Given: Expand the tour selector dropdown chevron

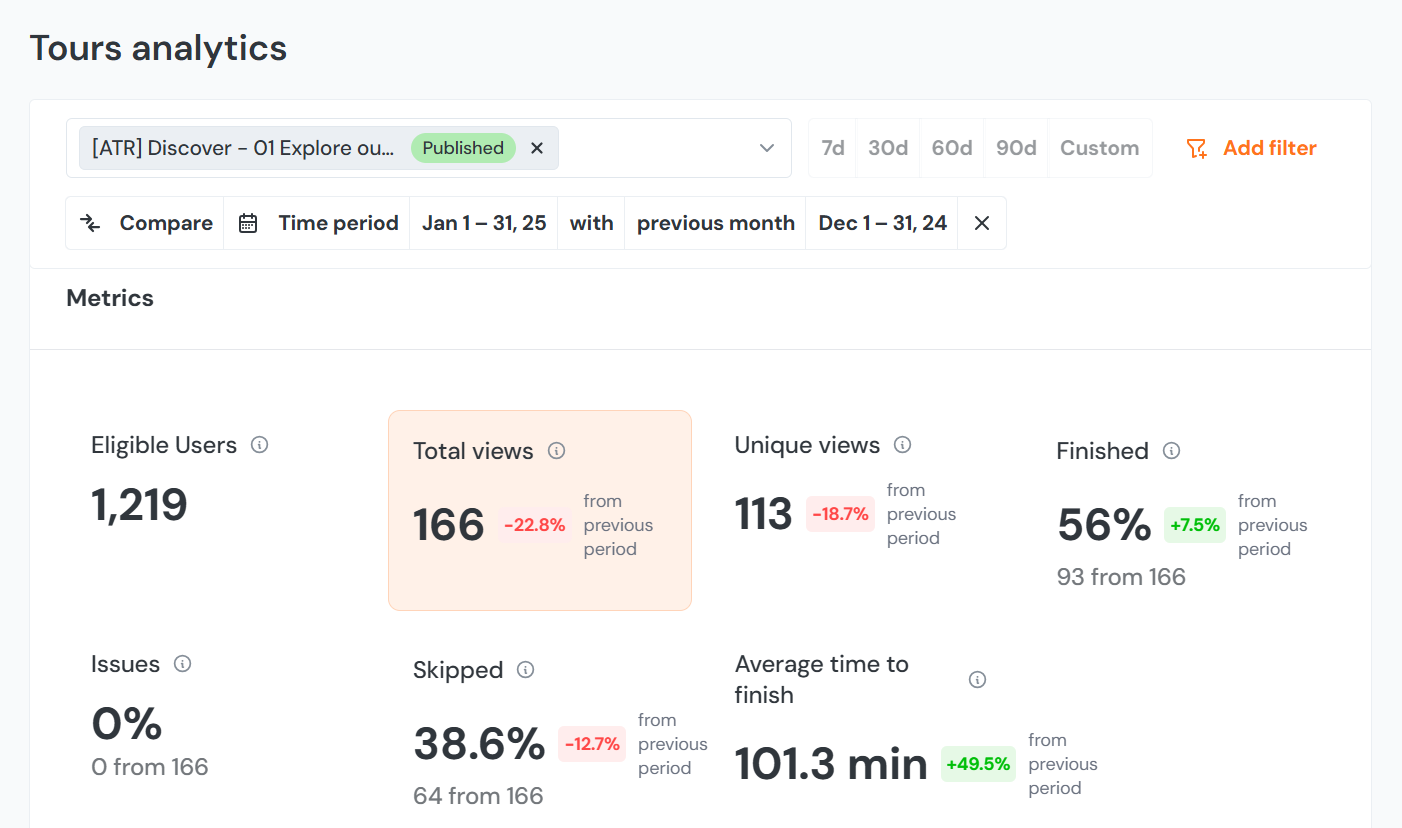Looking at the screenshot, I should [767, 148].
